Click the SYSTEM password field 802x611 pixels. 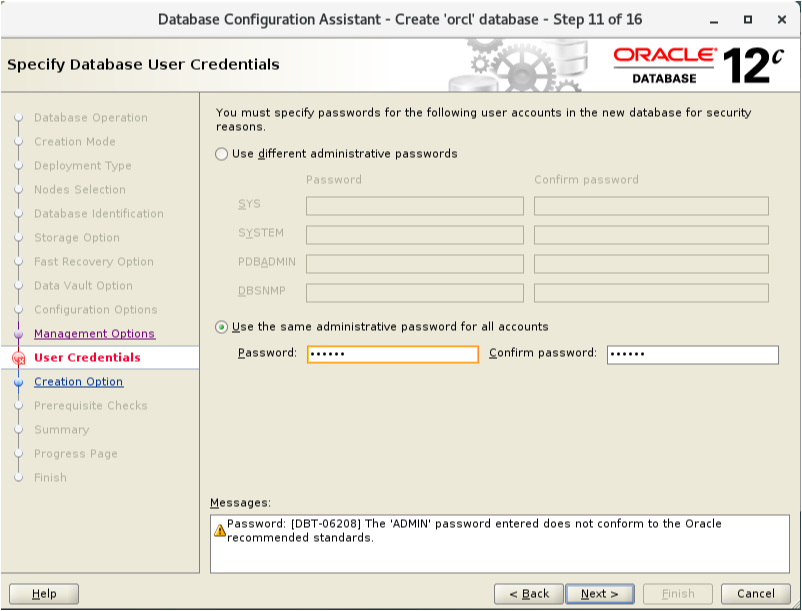pyautogui.click(x=415, y=235)
